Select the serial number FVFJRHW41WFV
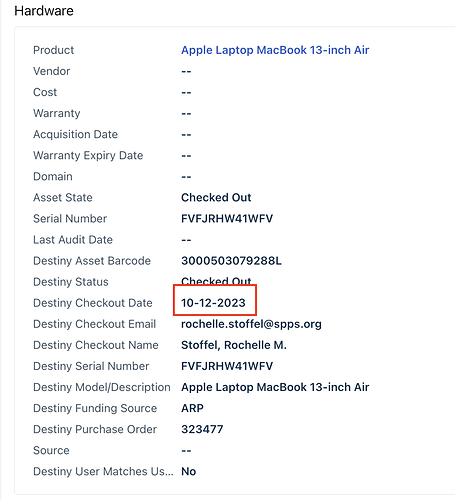Viewport: 455px width, 500px height. click(x=227, y=219)
